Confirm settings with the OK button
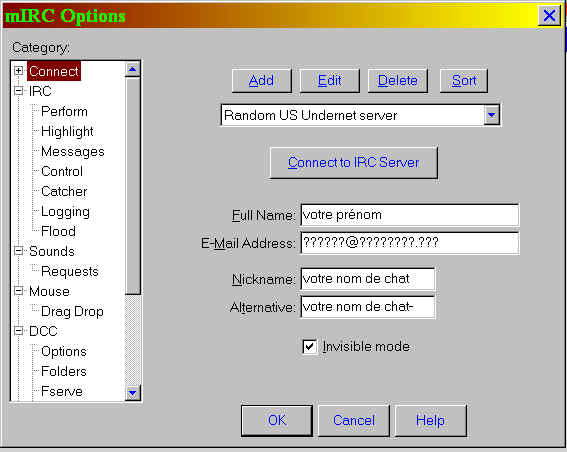567x452 pixels. 277,421
